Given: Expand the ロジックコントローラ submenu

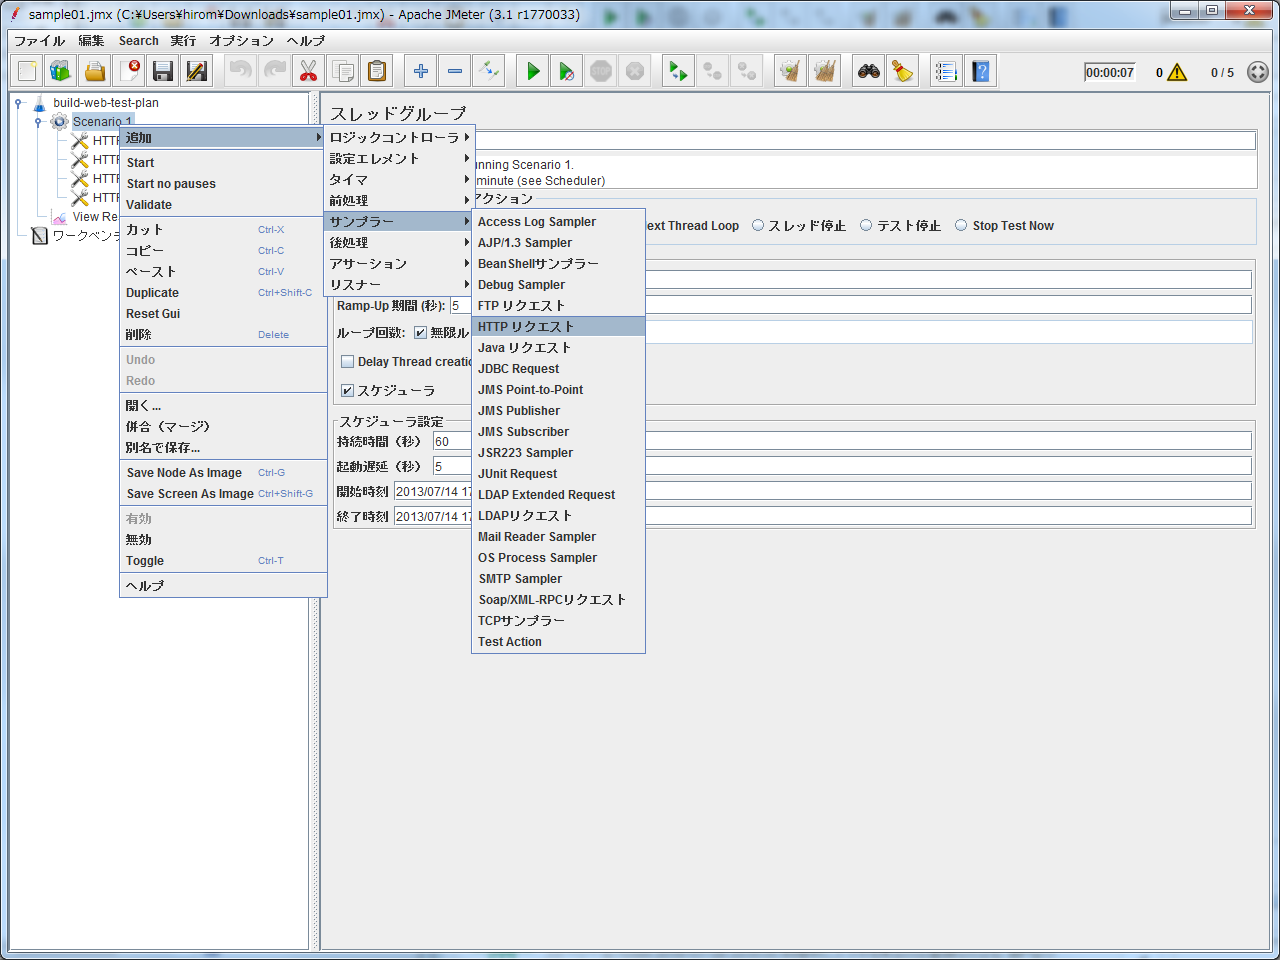Looking at the screenshot, I should tap(399, 137).
